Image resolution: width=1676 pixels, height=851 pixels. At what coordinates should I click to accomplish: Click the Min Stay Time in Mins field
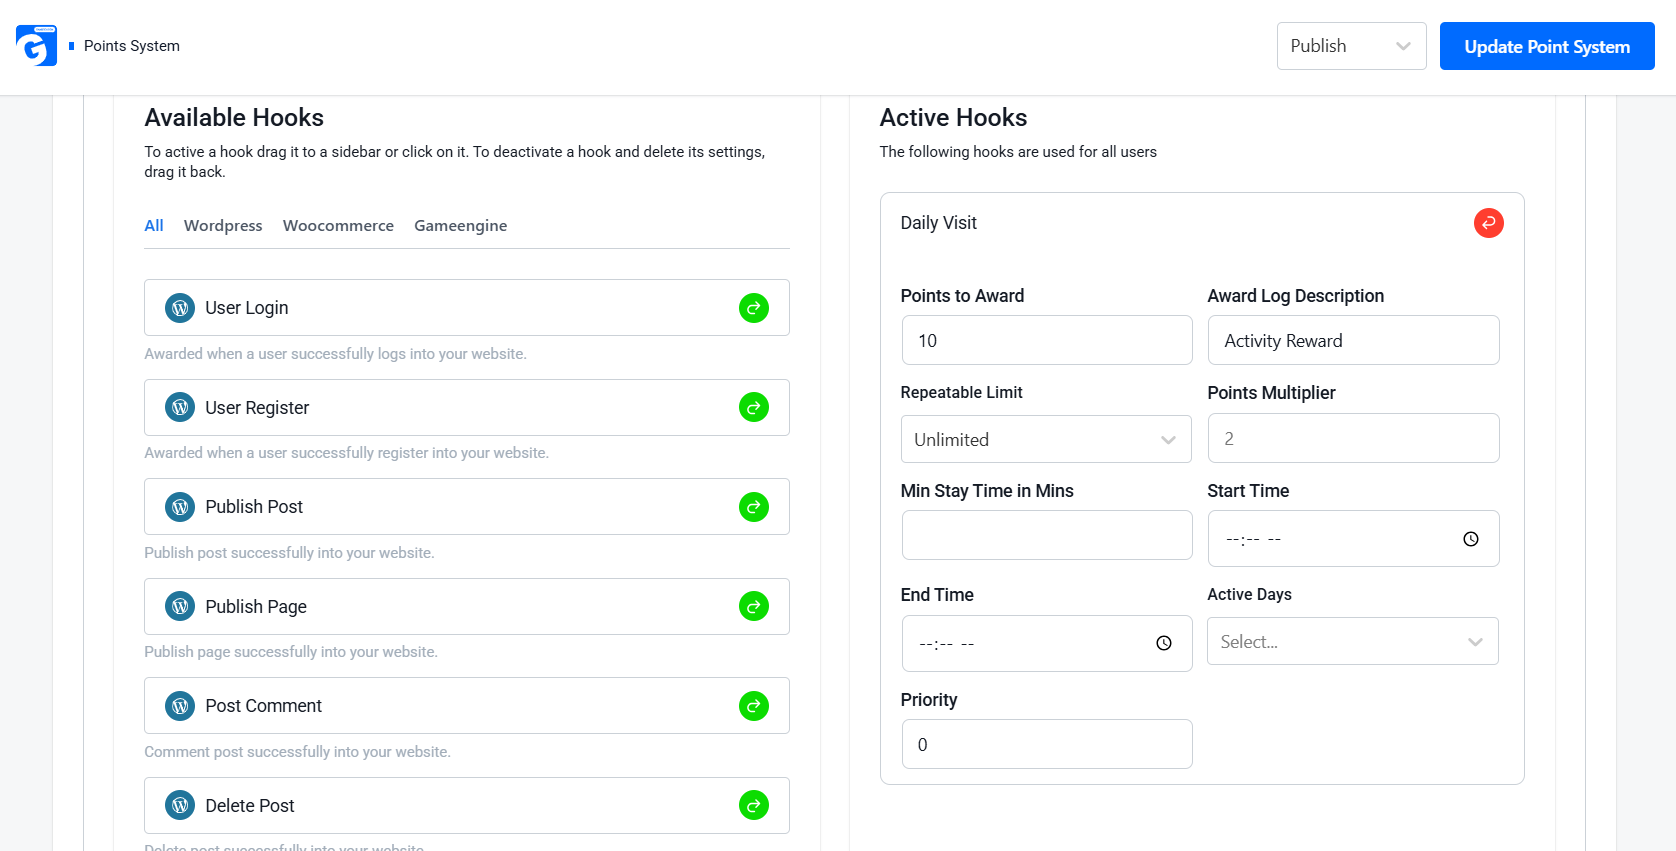pos(1047,535)
